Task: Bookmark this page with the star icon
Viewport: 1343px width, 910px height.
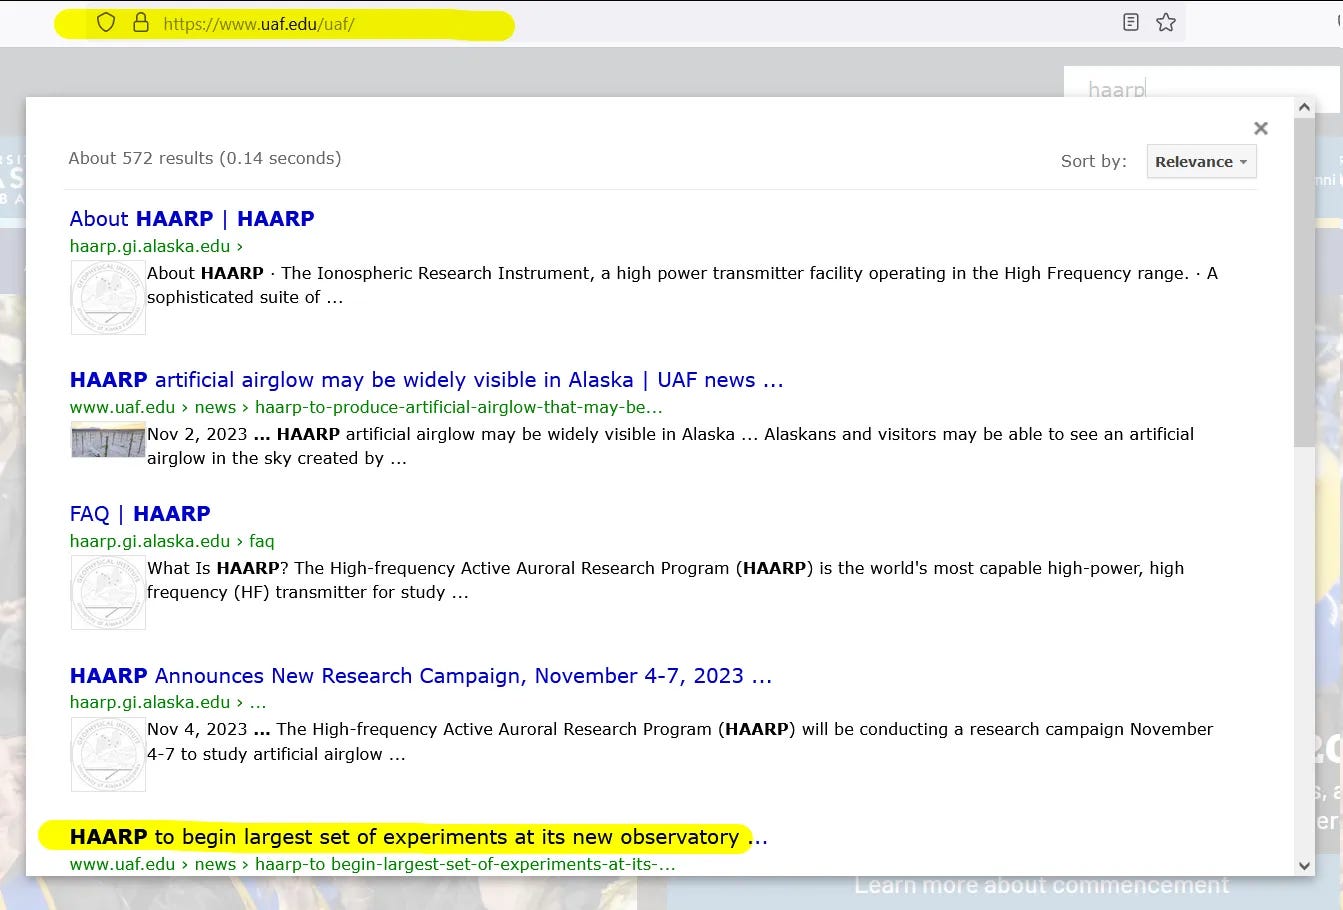Action: click(1166, 22)
